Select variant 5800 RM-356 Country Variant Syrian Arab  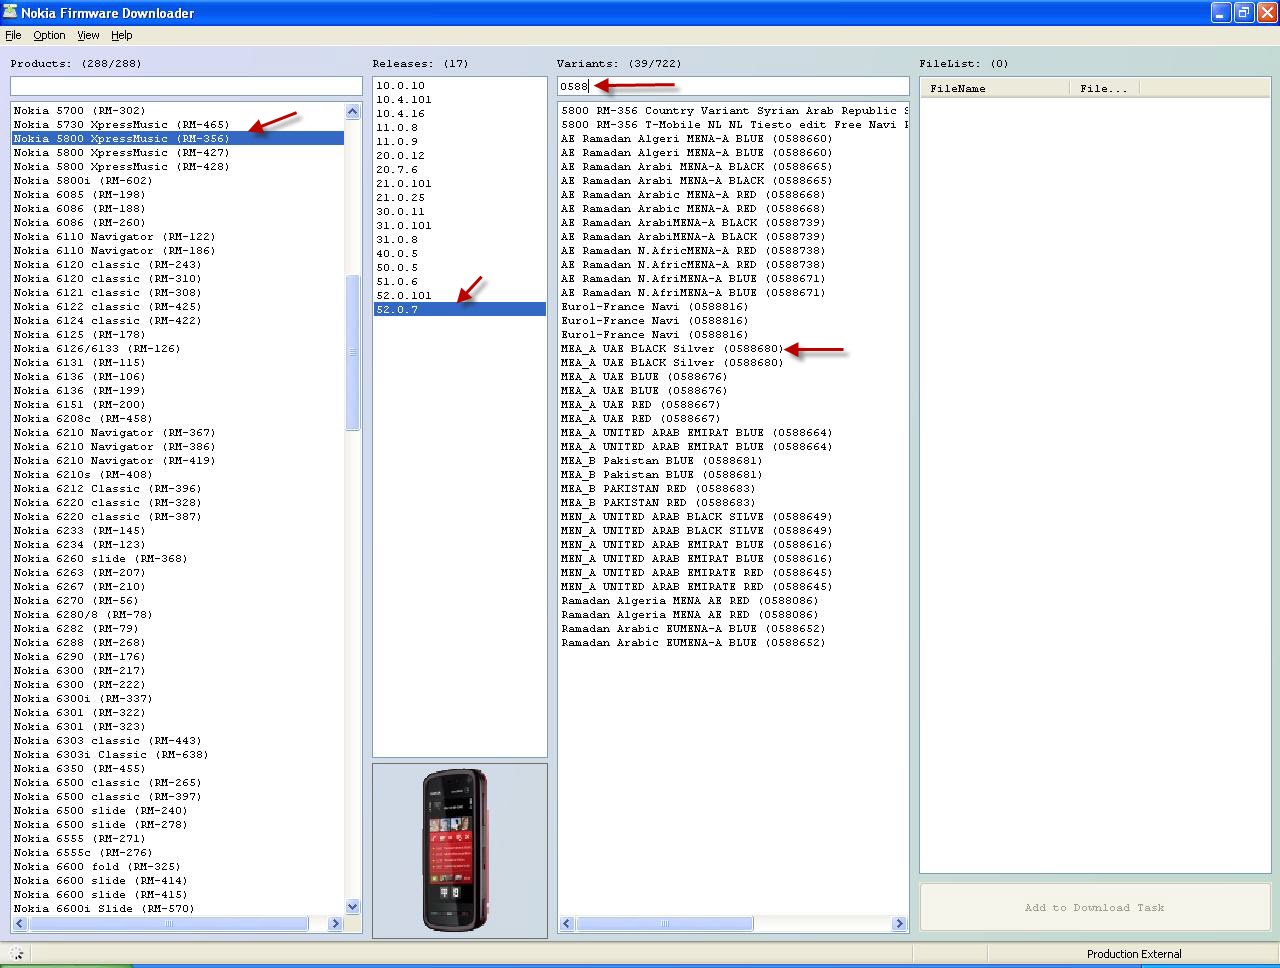734,111
